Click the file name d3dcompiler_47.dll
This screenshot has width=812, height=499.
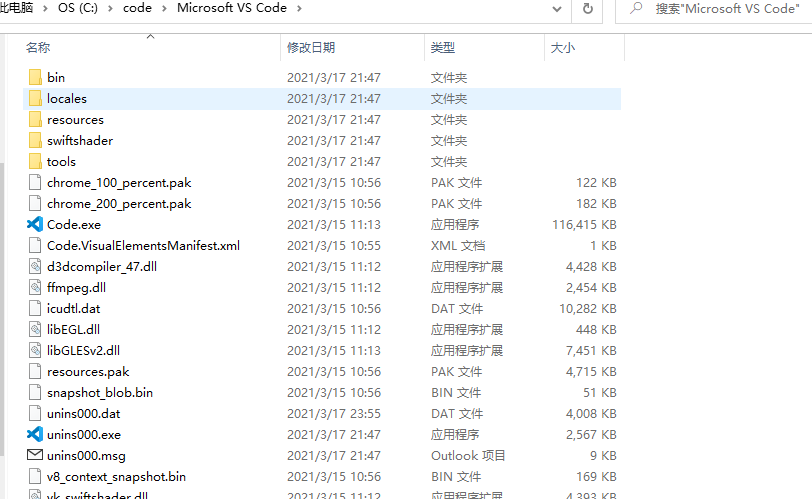102,267
